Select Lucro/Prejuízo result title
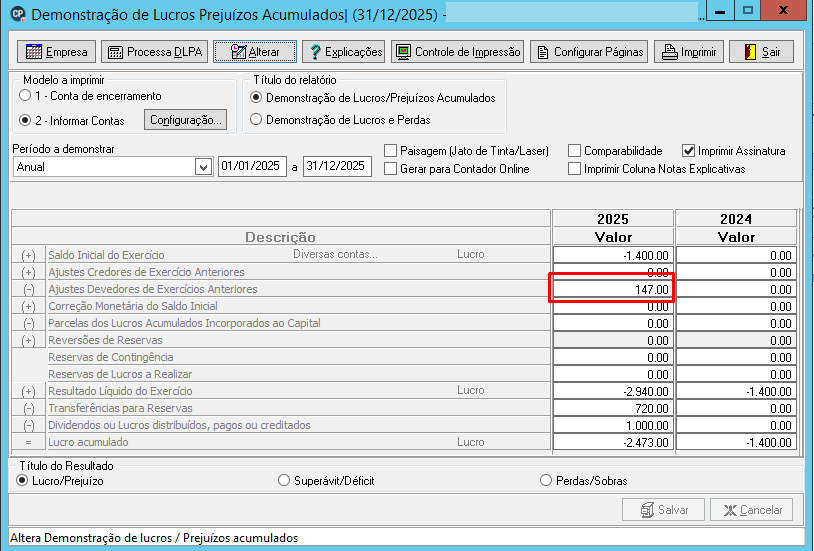Image resolution: width=814 pixels, height=551 pixels. [22, 480]
